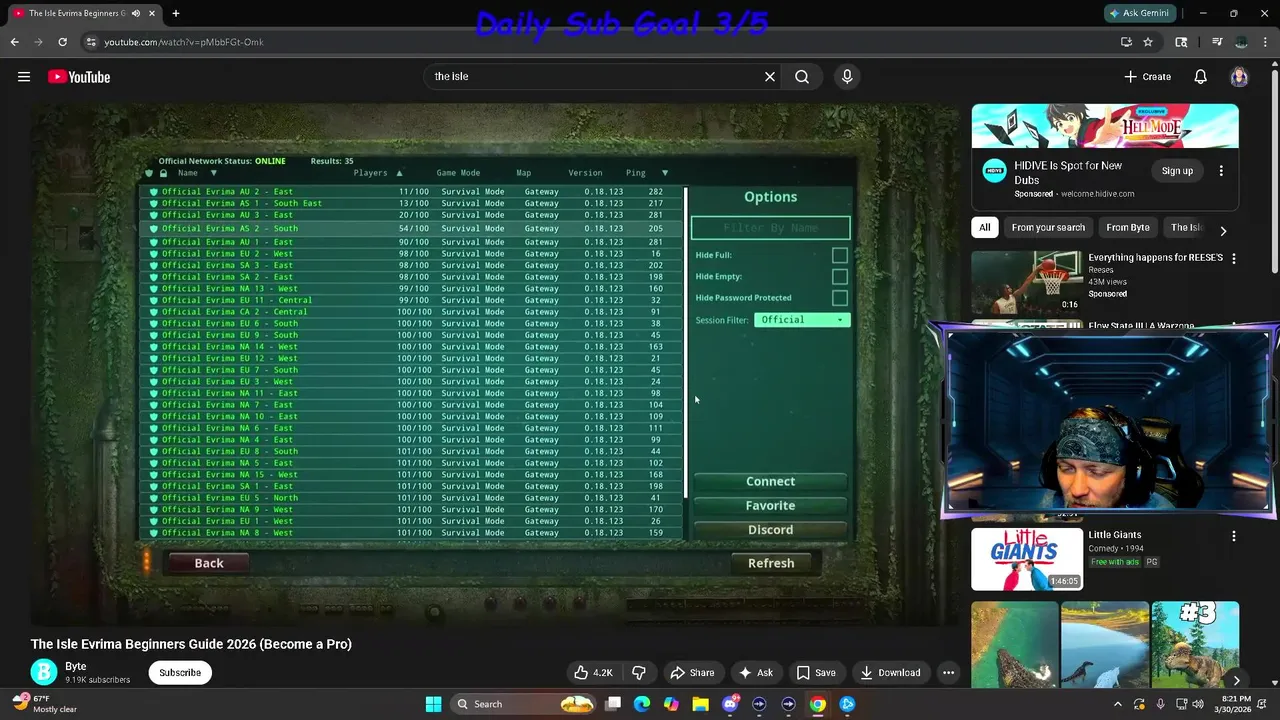Screen dimensions: 1280x720
Task: Toggle the Hide Password Protected checkbox
Action: (x=839, y=297)
